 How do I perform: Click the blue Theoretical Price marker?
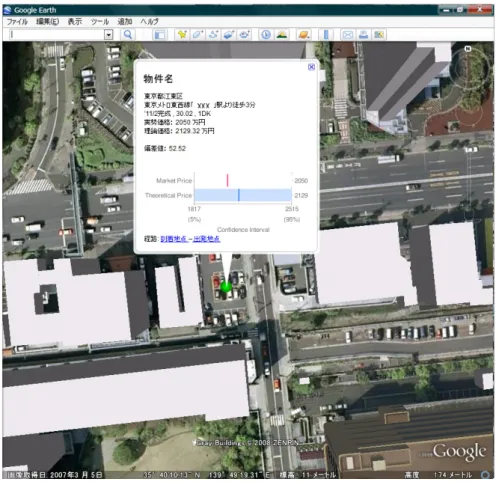[x=239, y=195]
